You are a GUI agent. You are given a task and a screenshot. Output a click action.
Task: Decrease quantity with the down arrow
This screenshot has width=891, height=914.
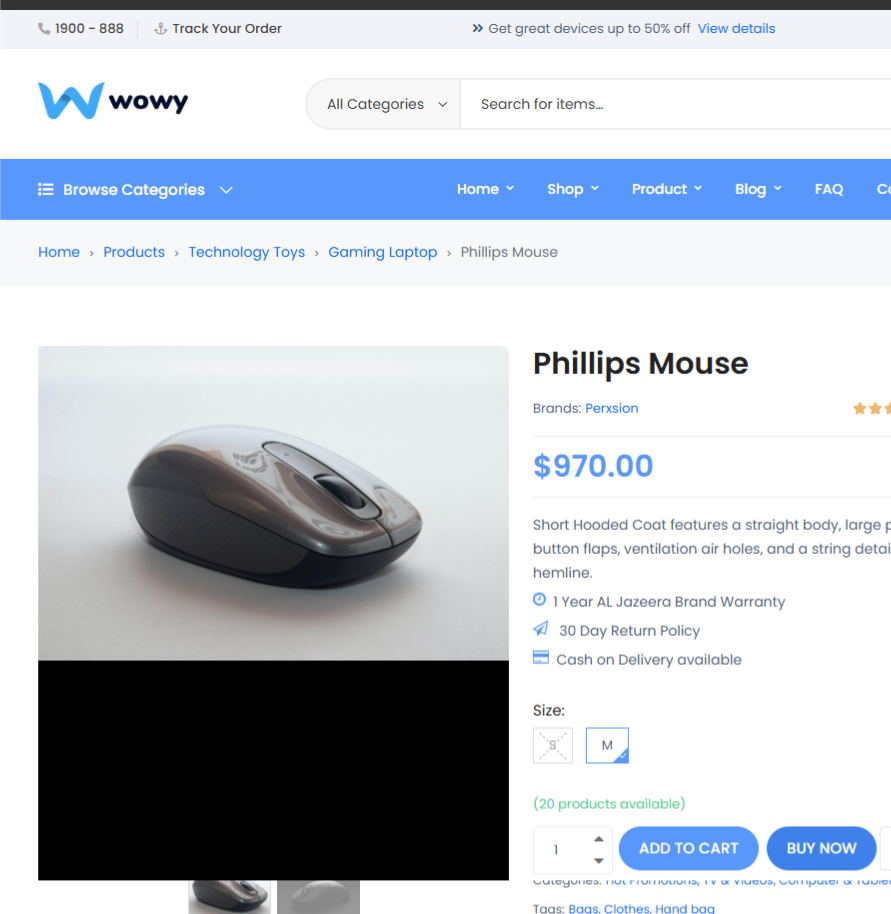click(598, 860)
